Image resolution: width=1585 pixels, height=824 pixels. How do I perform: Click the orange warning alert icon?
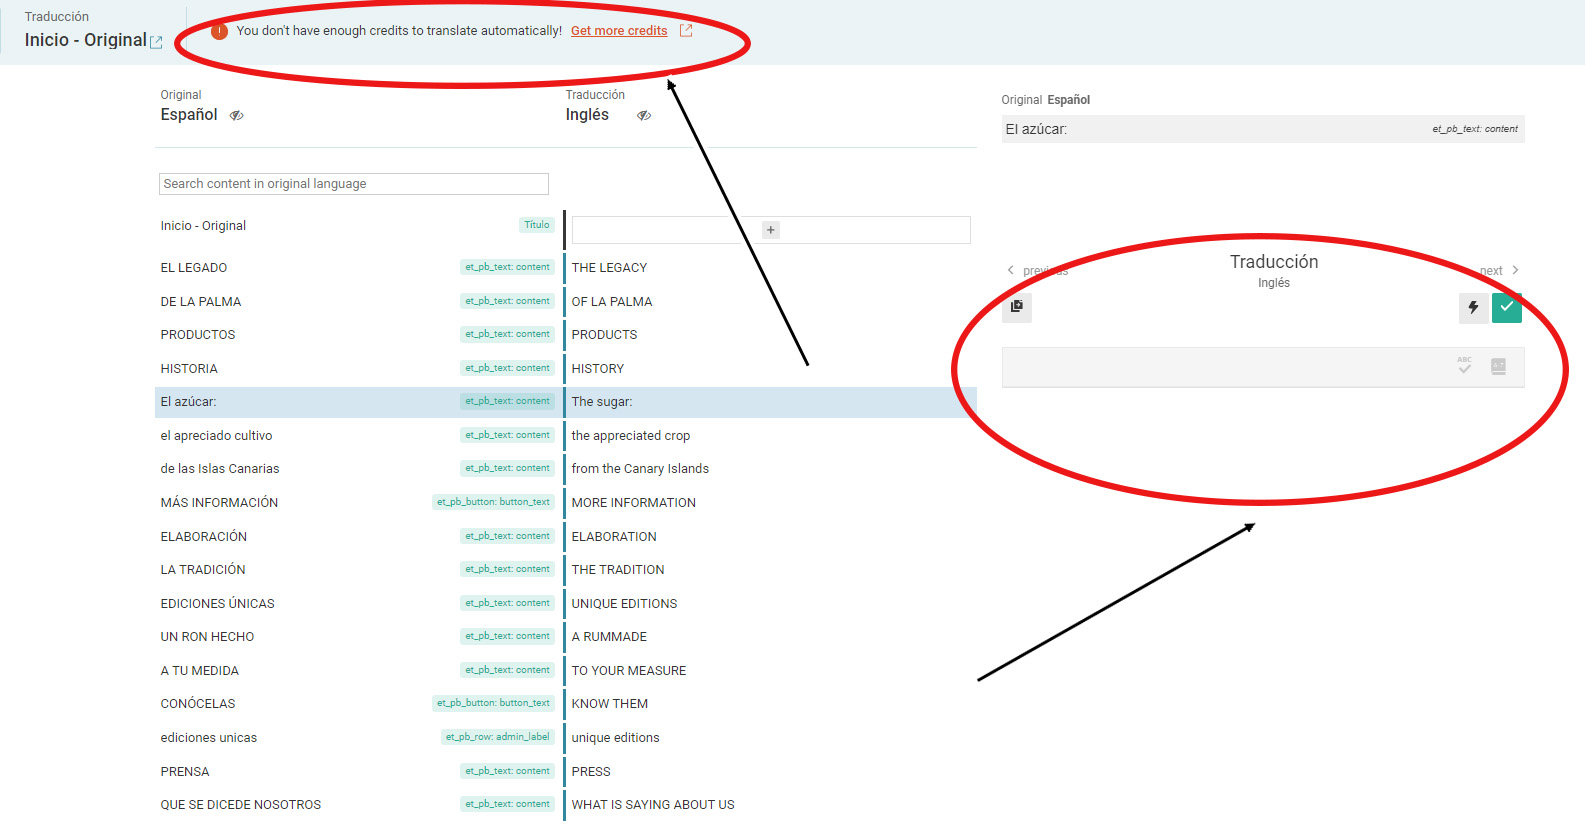tap(220, 31)
